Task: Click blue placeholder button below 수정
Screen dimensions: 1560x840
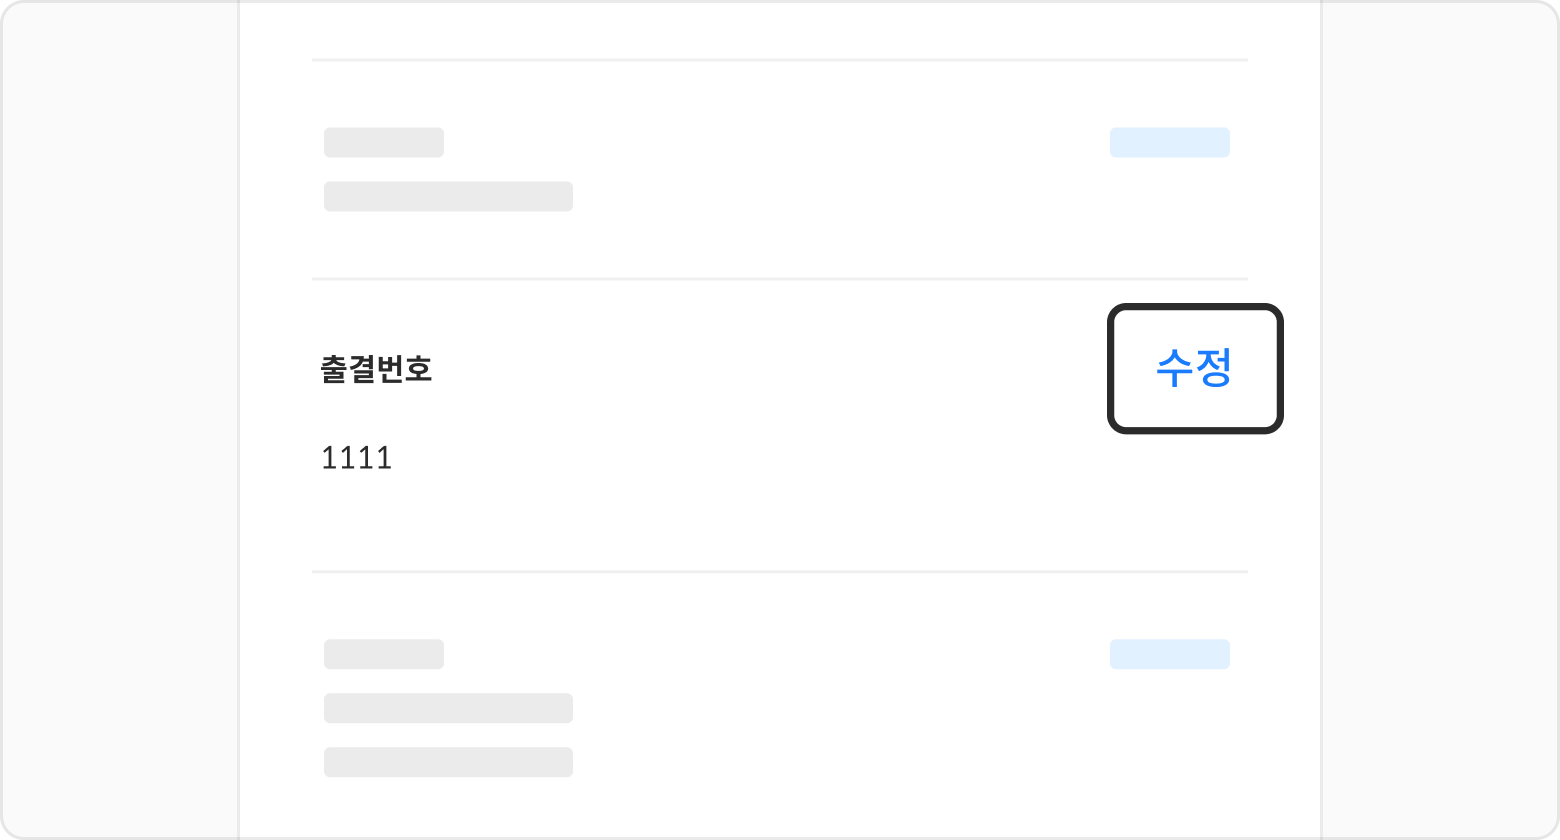Action: tap(1169, 654)
